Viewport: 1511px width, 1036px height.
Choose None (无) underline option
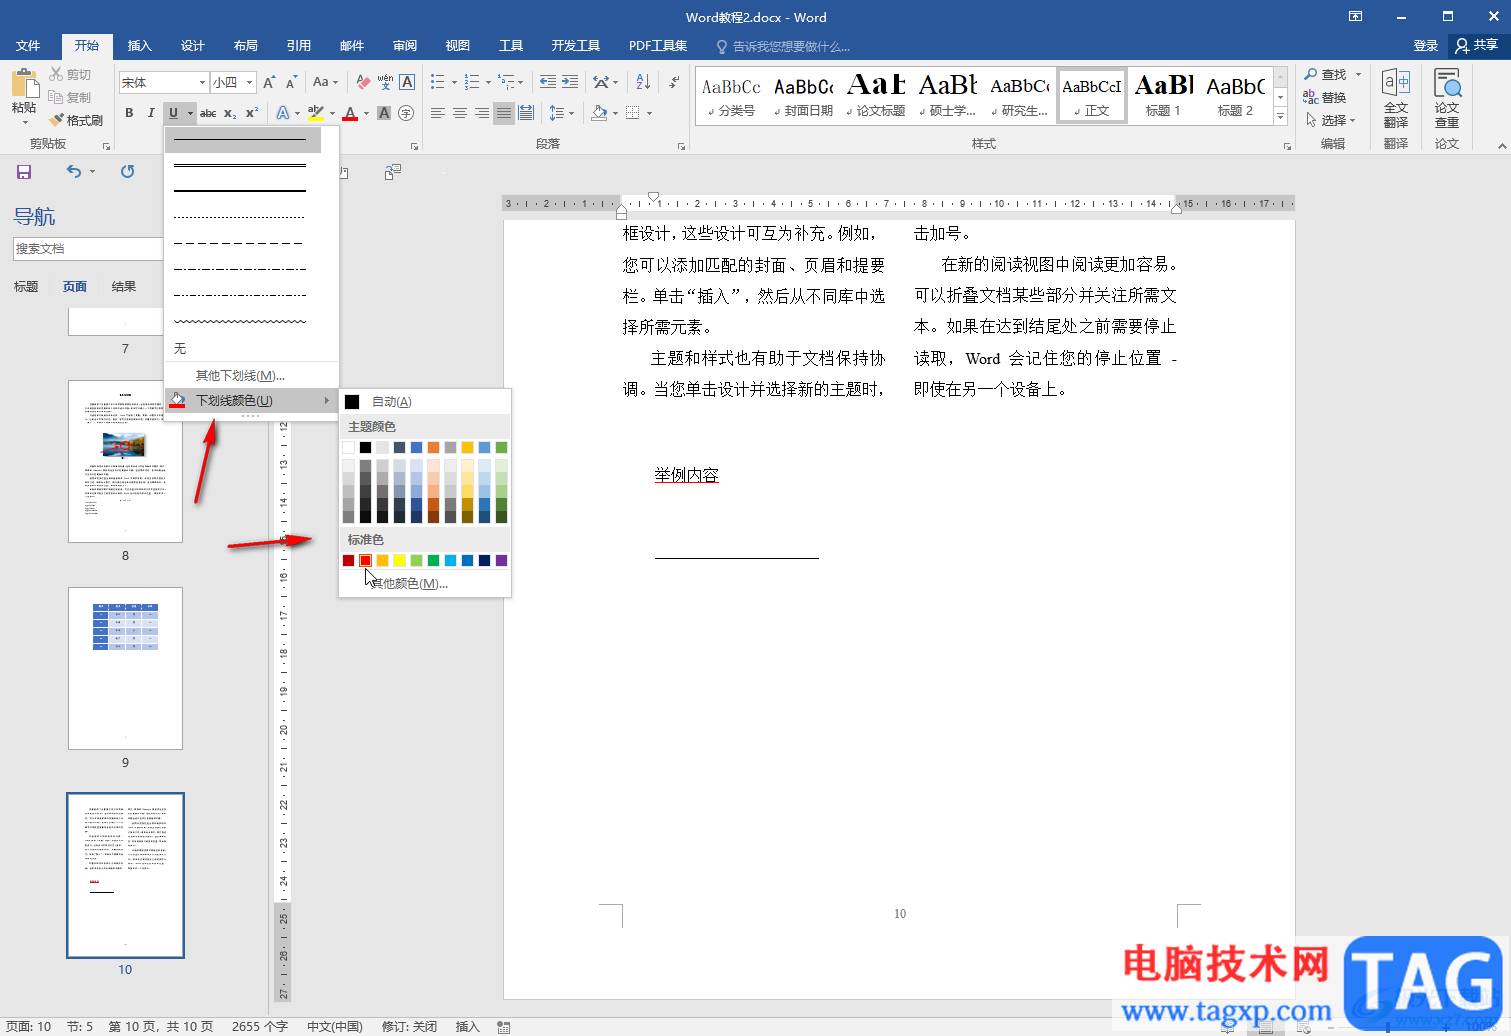[x=252, y=348]
